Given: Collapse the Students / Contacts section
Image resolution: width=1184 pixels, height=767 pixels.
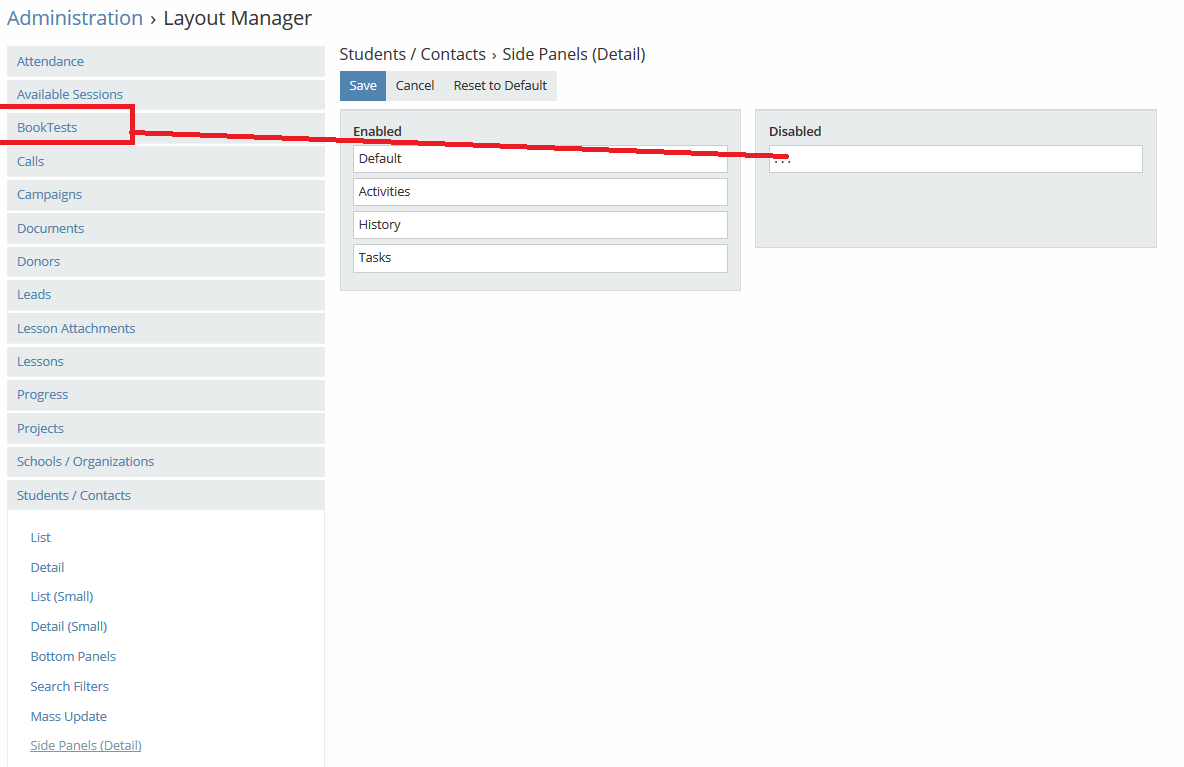Looking at the screenshot, I should pyautogui.click(x=74, y=496).
